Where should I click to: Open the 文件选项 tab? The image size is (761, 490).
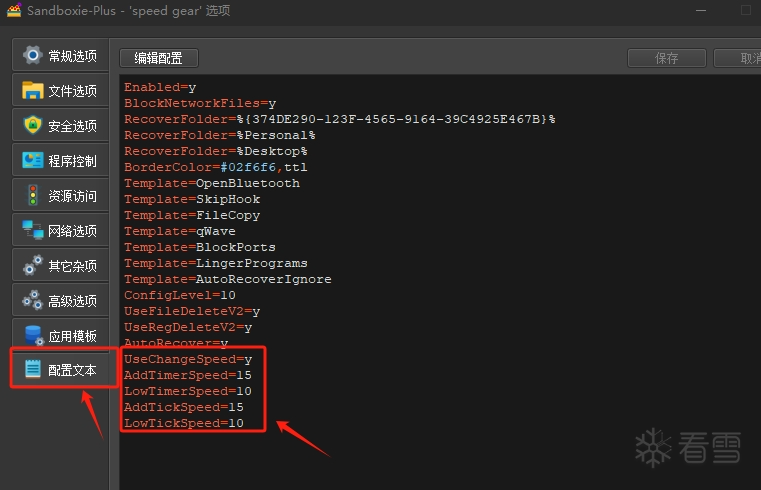[60, 90]
